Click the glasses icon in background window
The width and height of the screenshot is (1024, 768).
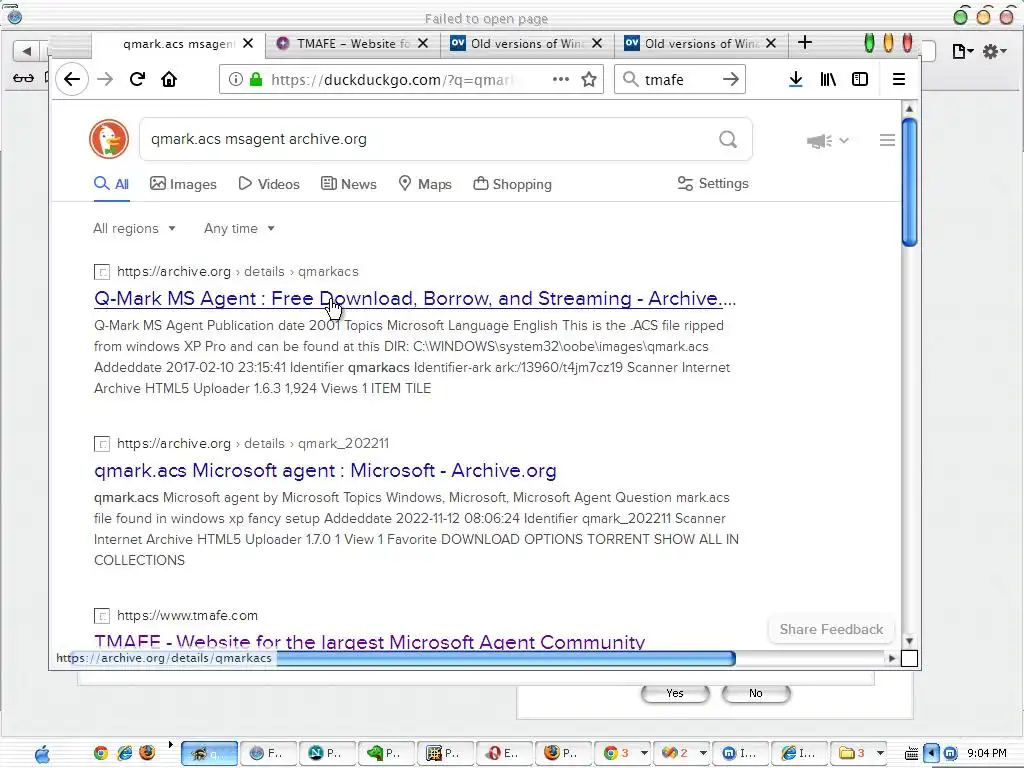24,78
